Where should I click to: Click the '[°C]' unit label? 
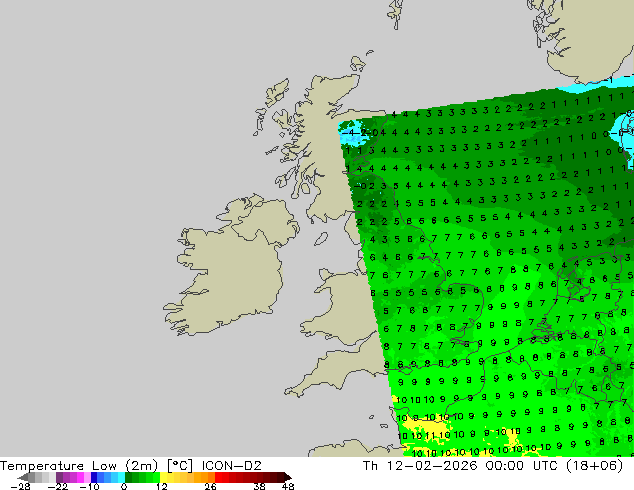pyautogui.click(x=180, y=466)
